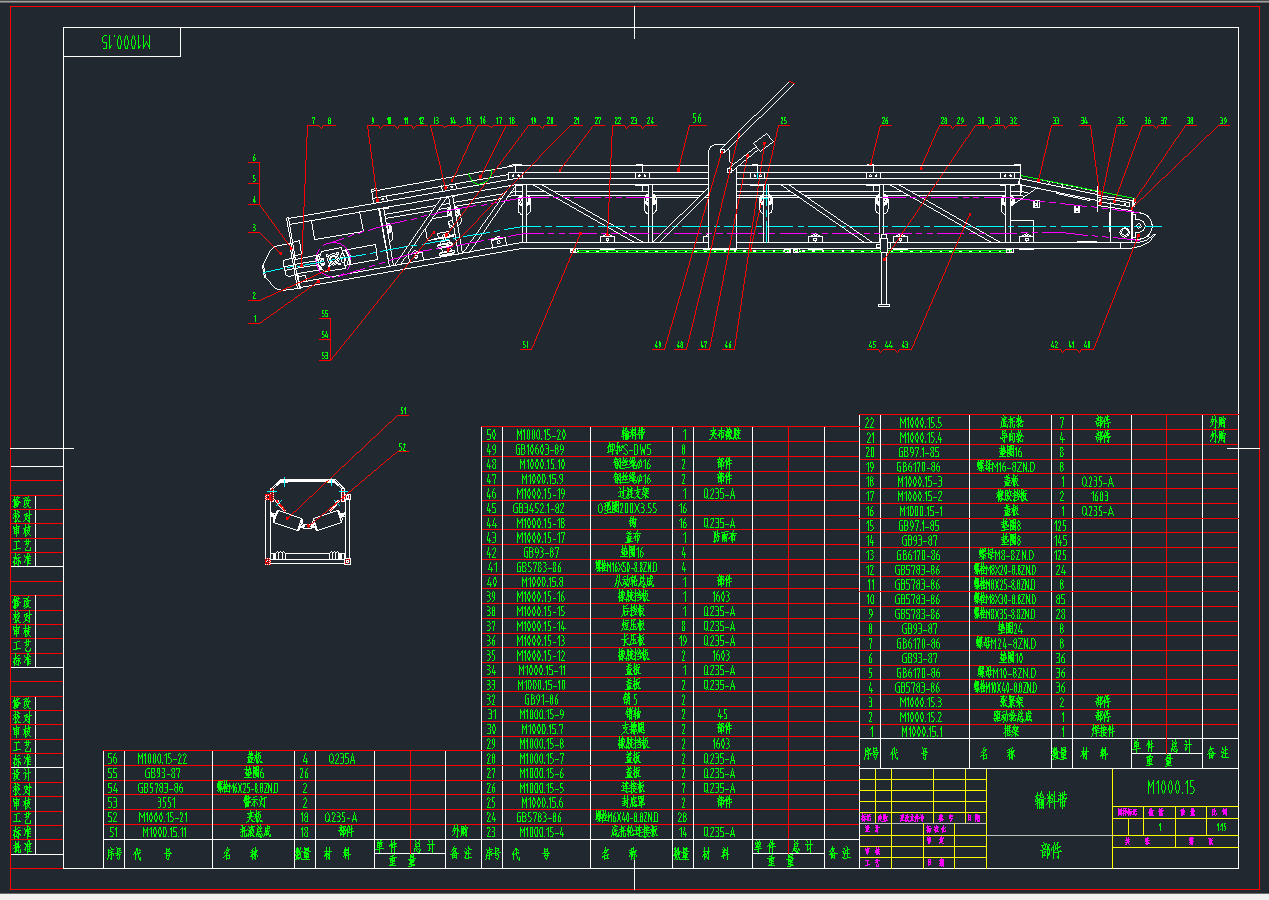This screenshot has width=1269, height=900.
Task: Click M1000.15-21 in row 52
Action: point(162,817)
